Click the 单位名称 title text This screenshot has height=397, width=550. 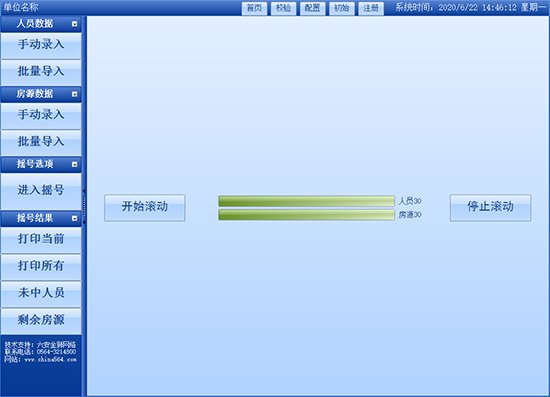[20, 7]
